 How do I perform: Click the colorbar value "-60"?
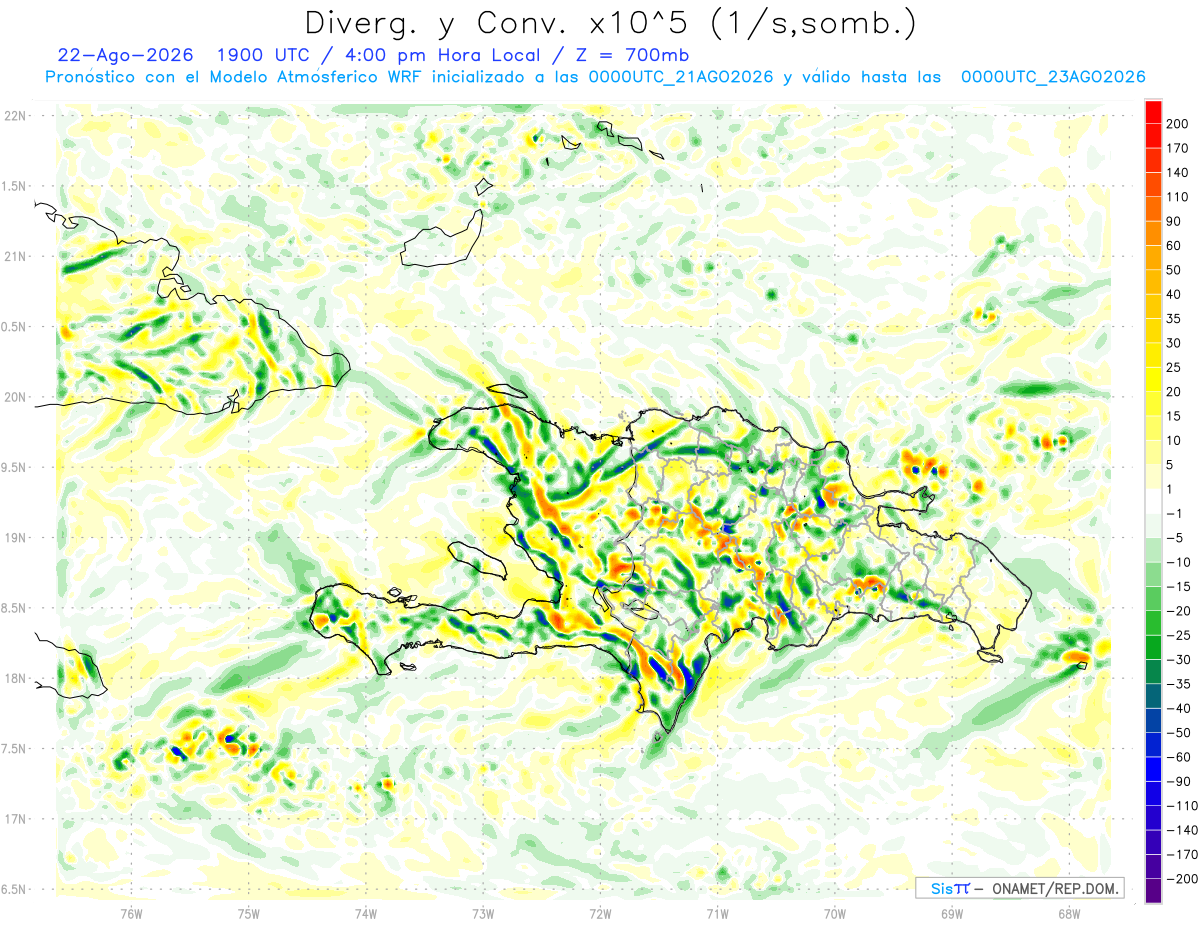[1178, 758]
